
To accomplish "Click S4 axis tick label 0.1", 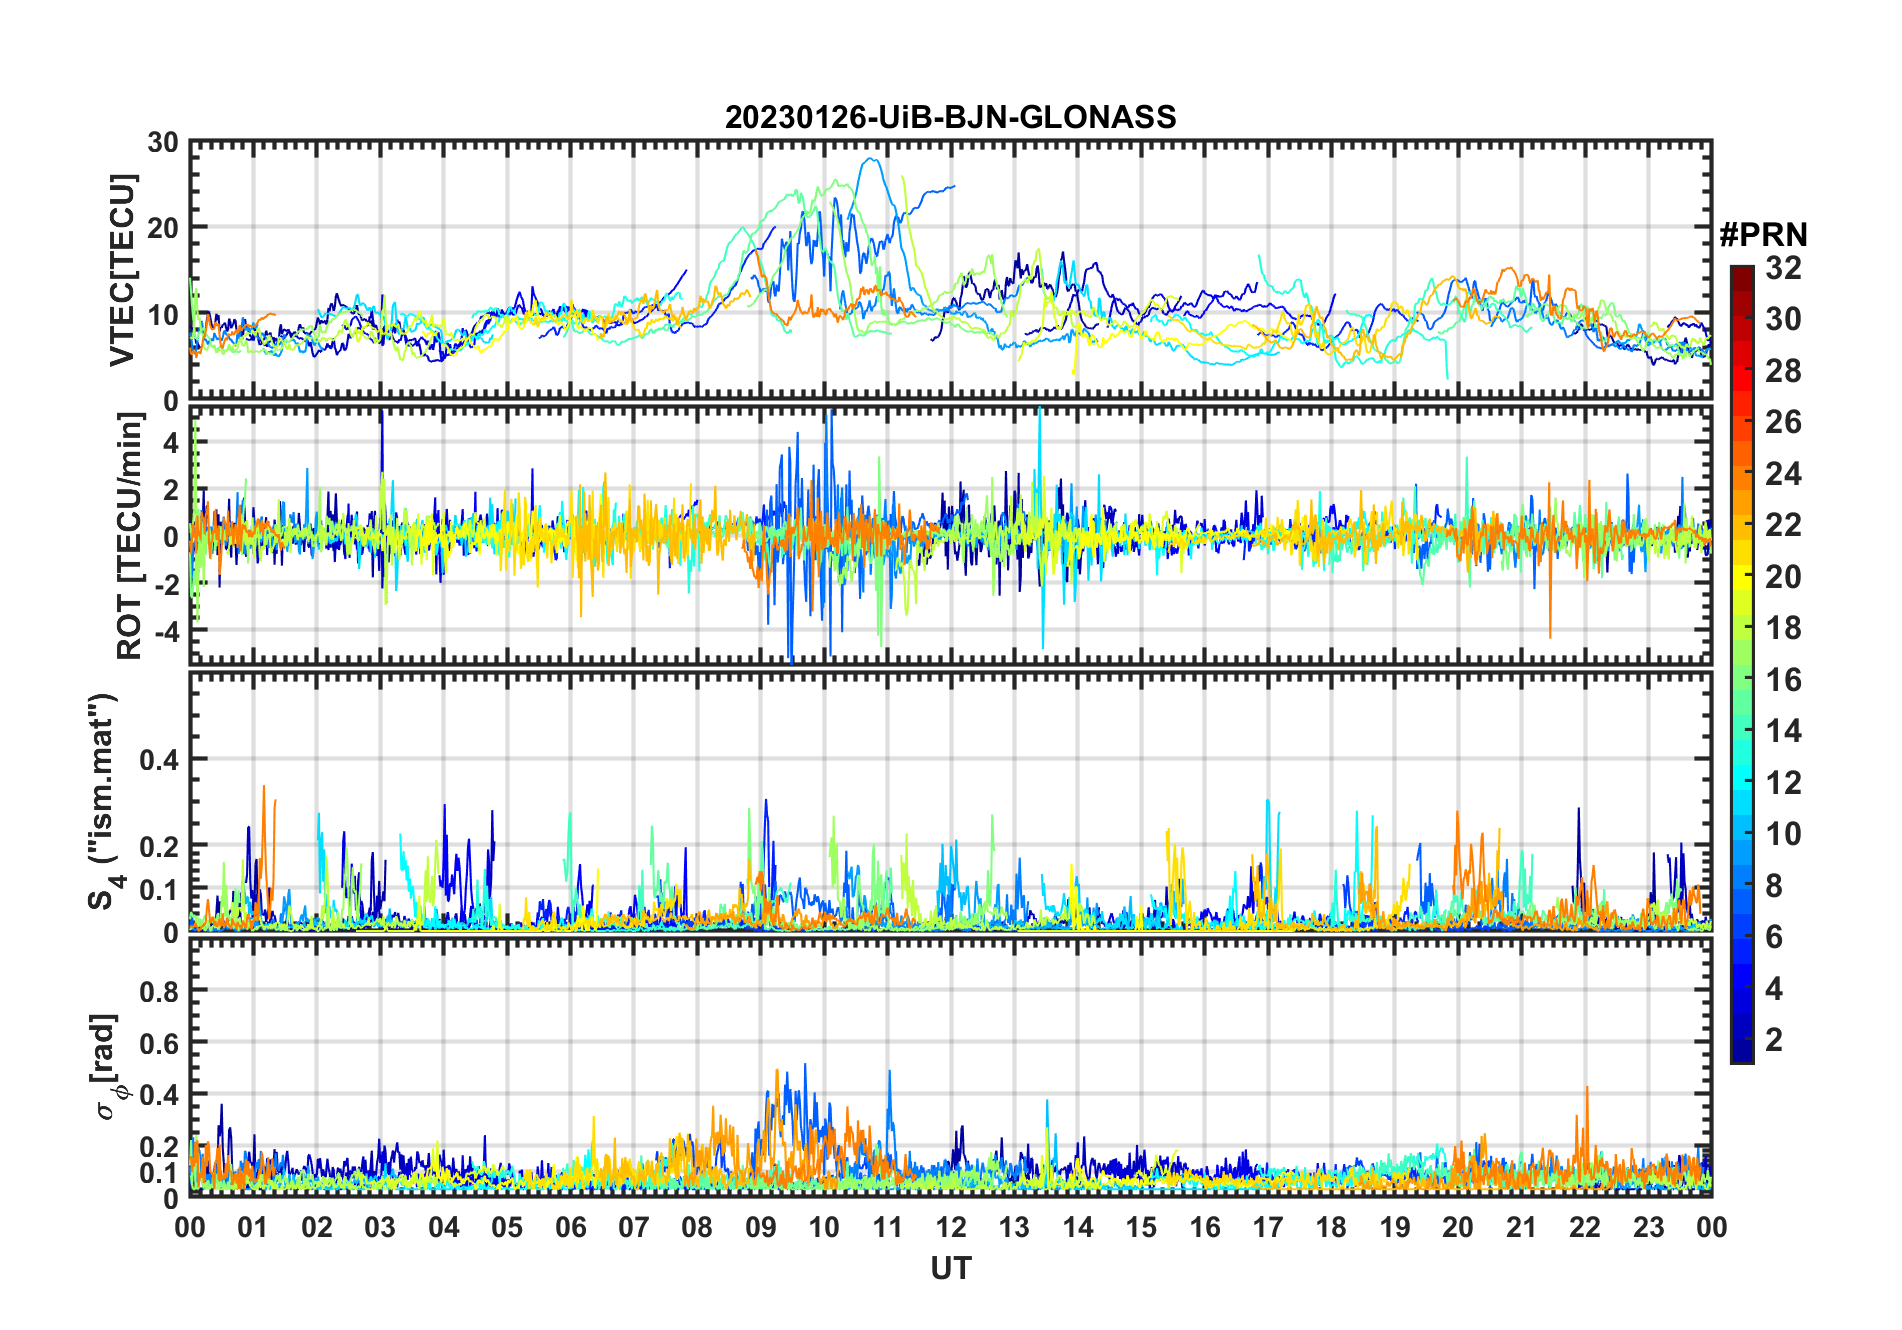I will click(x=159, y=890).
